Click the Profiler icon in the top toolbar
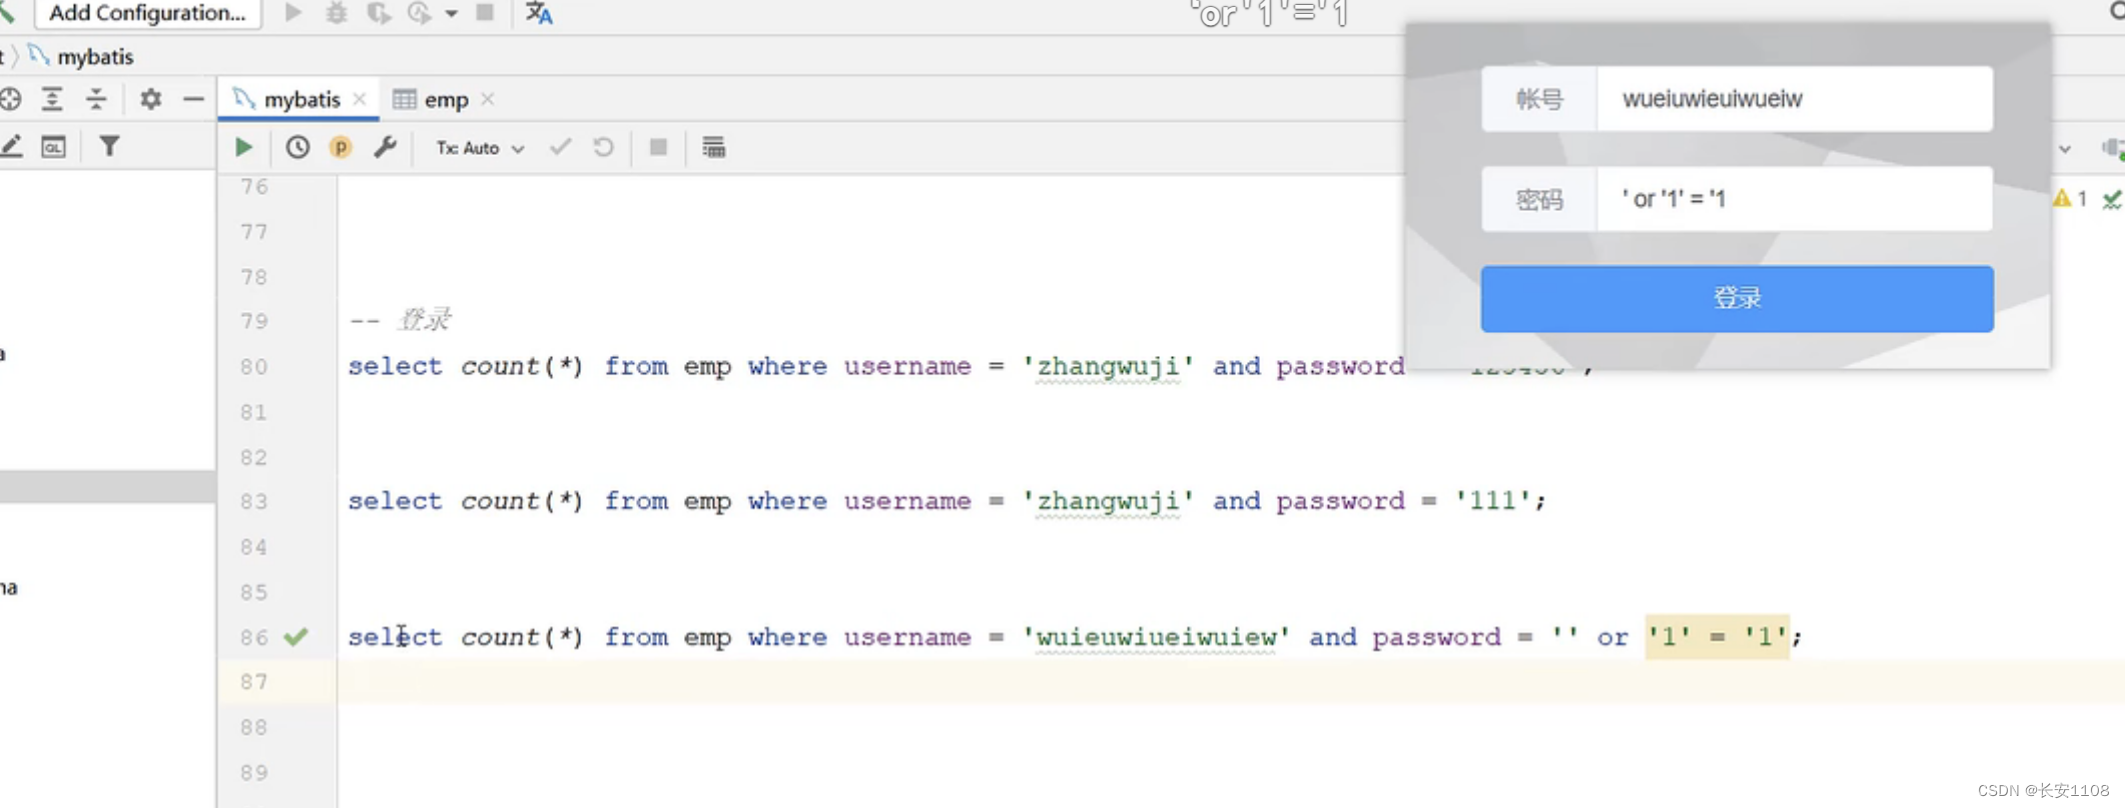2125x808 pixels. click(x=419, y=13)
